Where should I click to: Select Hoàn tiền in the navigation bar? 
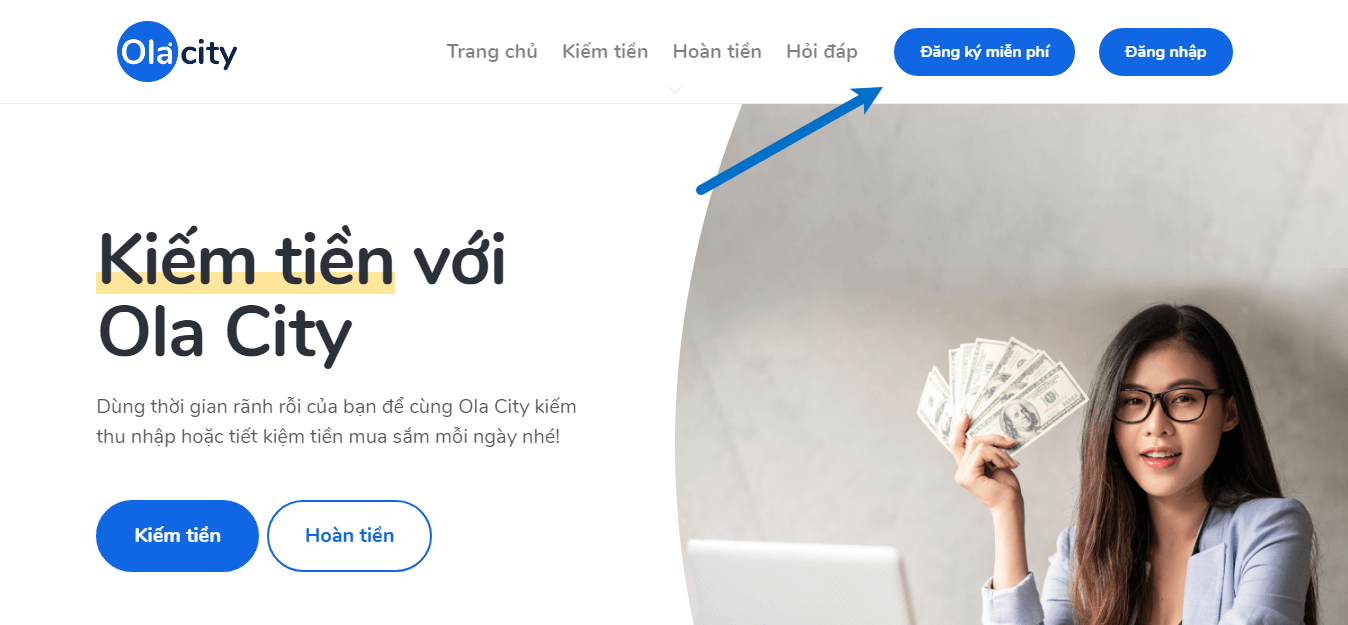717,51
